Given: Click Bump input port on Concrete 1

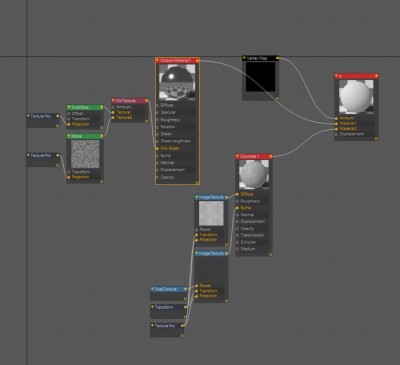Looking at the screenshot, I should 237,208.
